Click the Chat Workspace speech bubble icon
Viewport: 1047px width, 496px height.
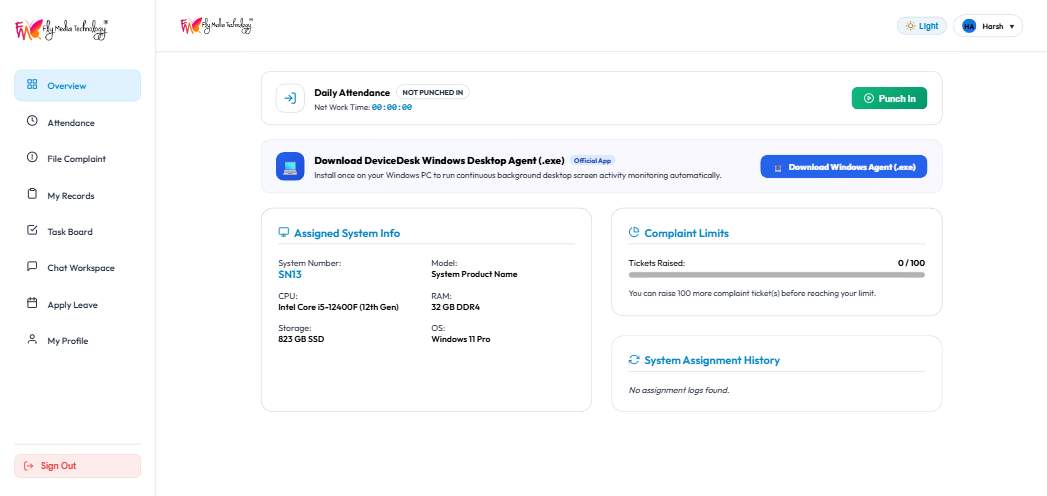[32, 266]
